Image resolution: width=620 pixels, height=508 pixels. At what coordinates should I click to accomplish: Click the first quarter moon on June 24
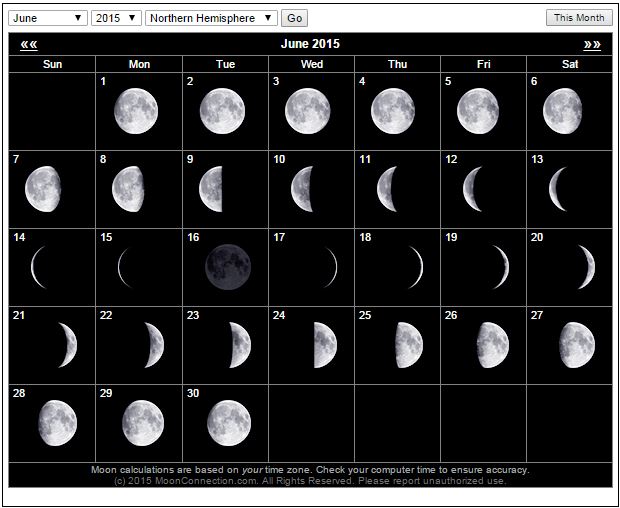point(324,344)
